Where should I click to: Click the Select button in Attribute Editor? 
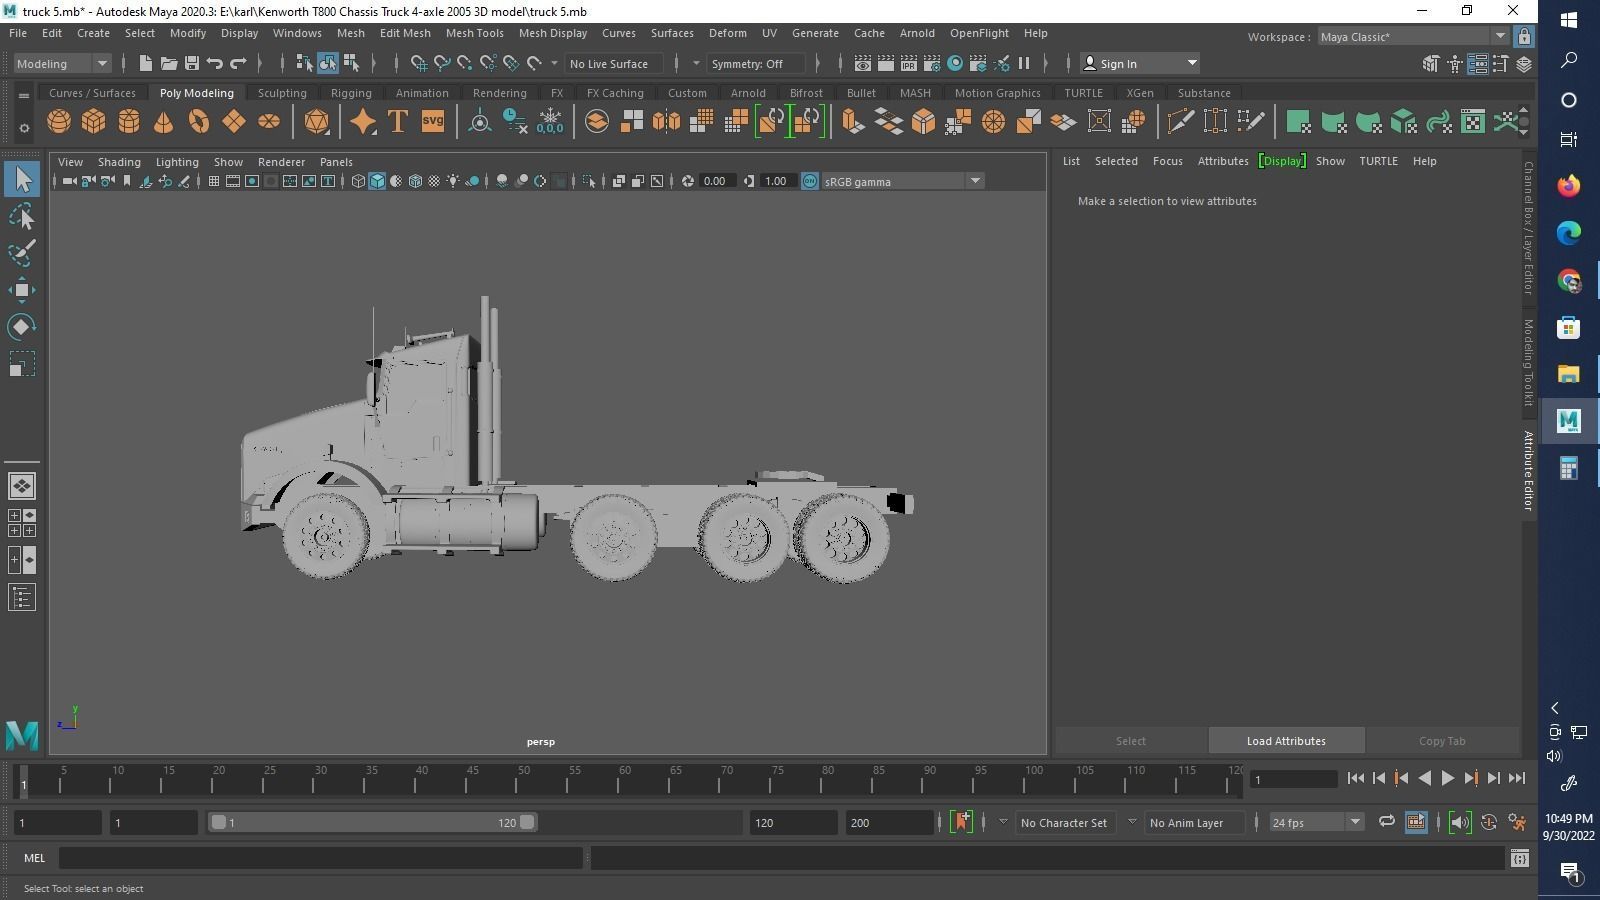point(1131,741)
